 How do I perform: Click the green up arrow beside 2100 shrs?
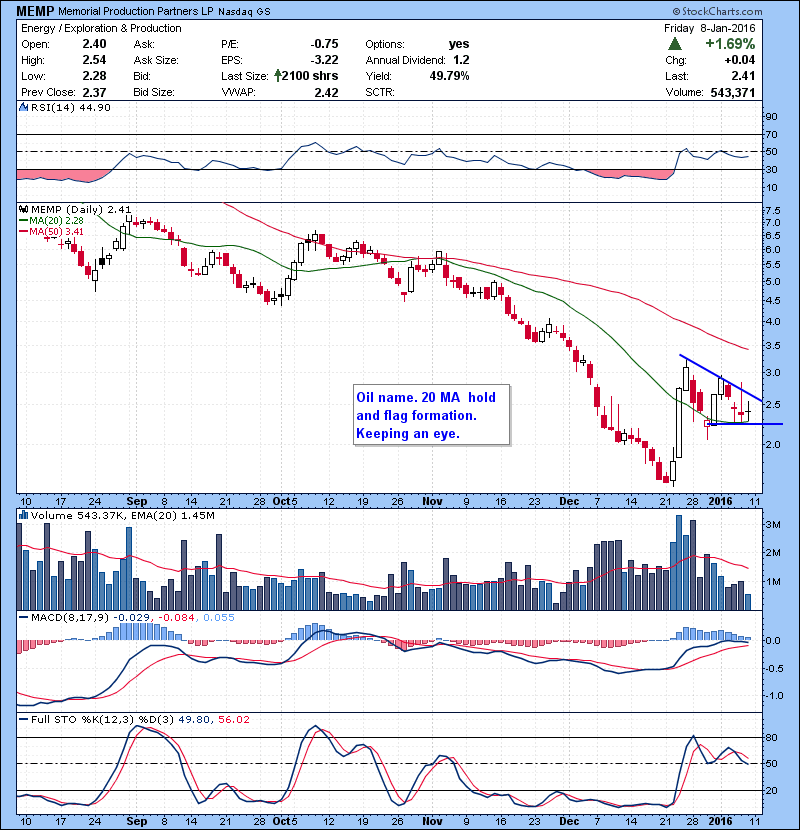[277, 76]
